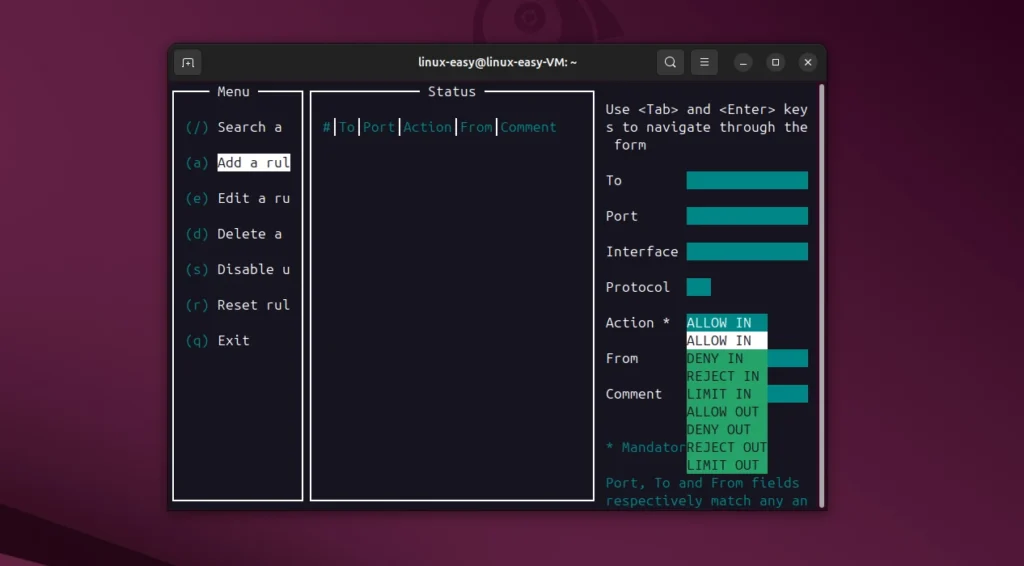Select LIMIT OUT from Action list
The image size is (1024, 566).
point(726,465)
